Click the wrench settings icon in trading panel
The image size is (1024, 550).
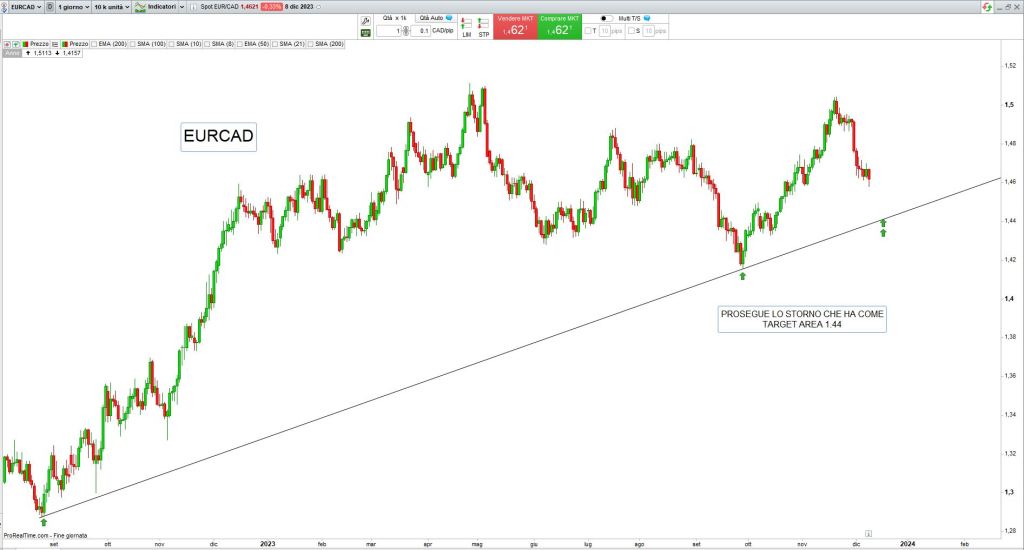point(366,19)
